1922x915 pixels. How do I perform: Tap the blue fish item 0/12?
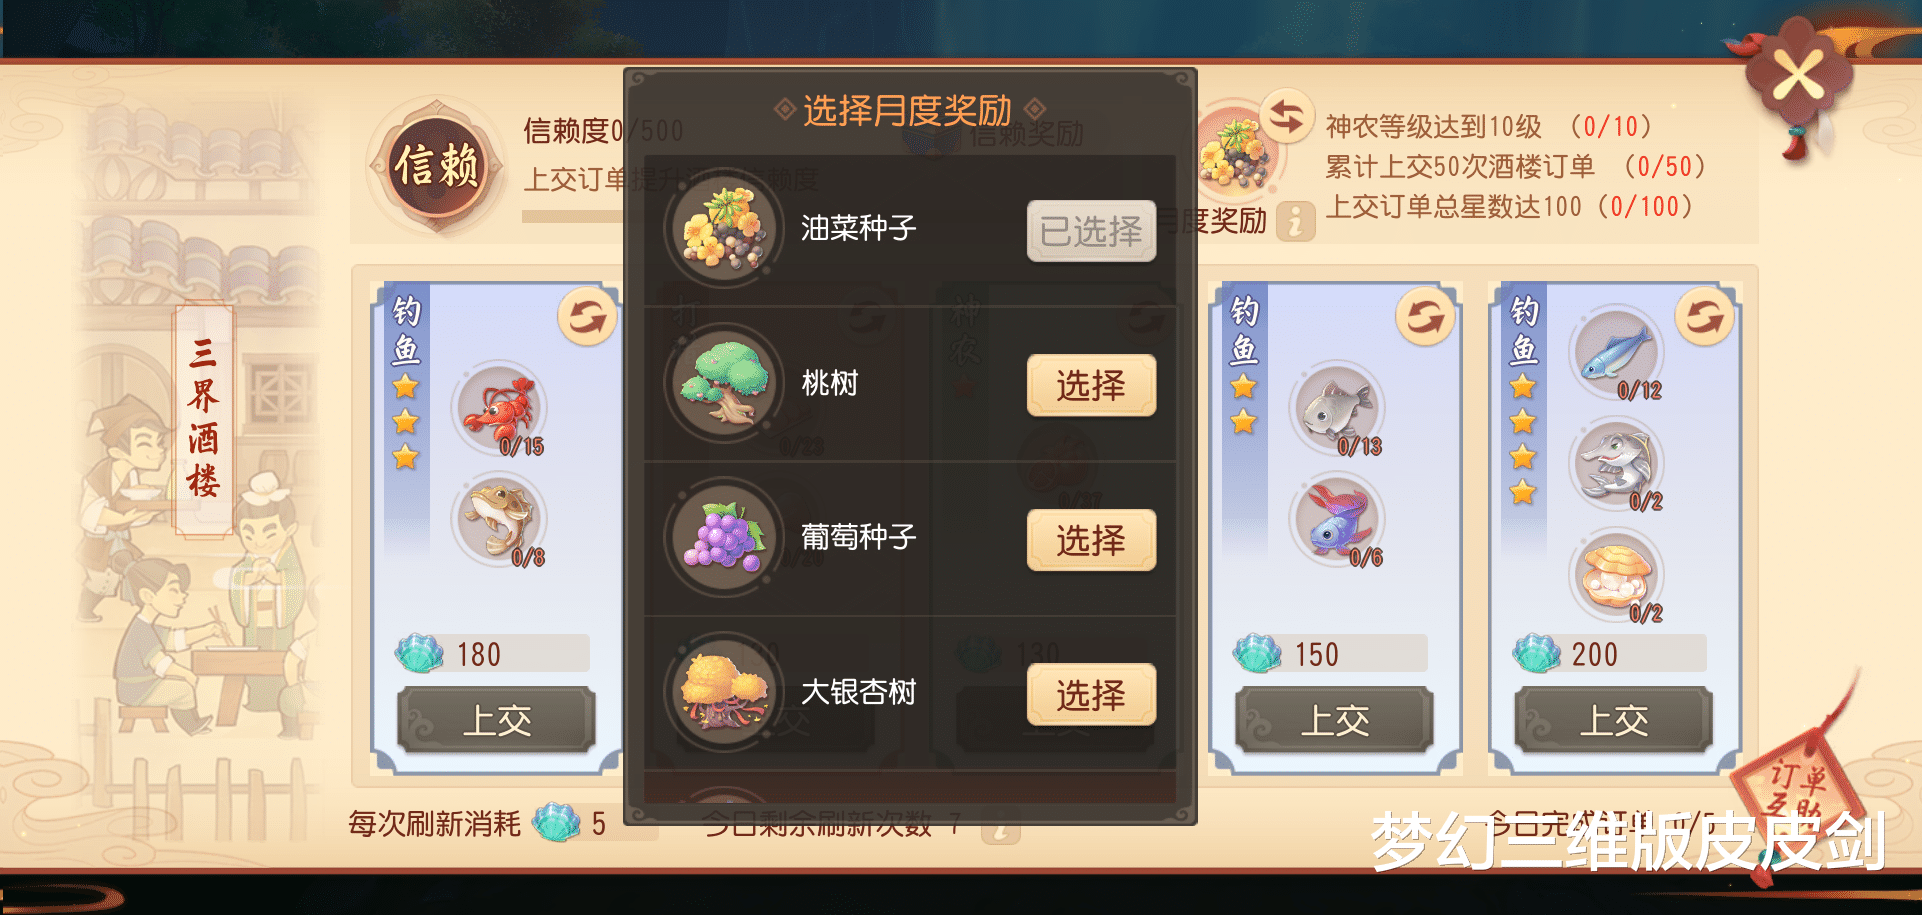point(1617,352)
